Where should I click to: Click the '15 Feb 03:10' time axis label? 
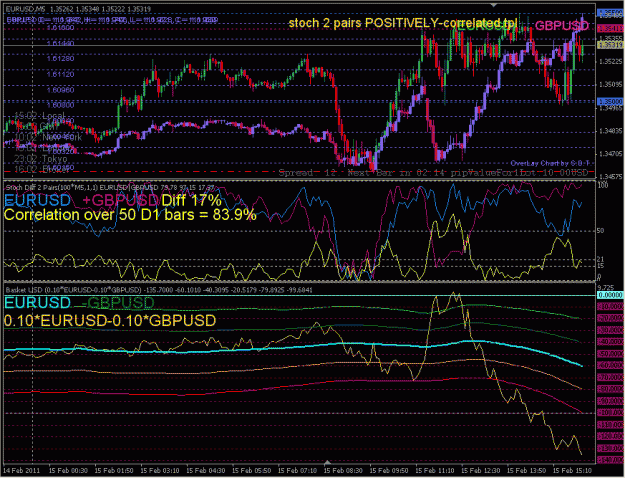[x=158, y=470]
